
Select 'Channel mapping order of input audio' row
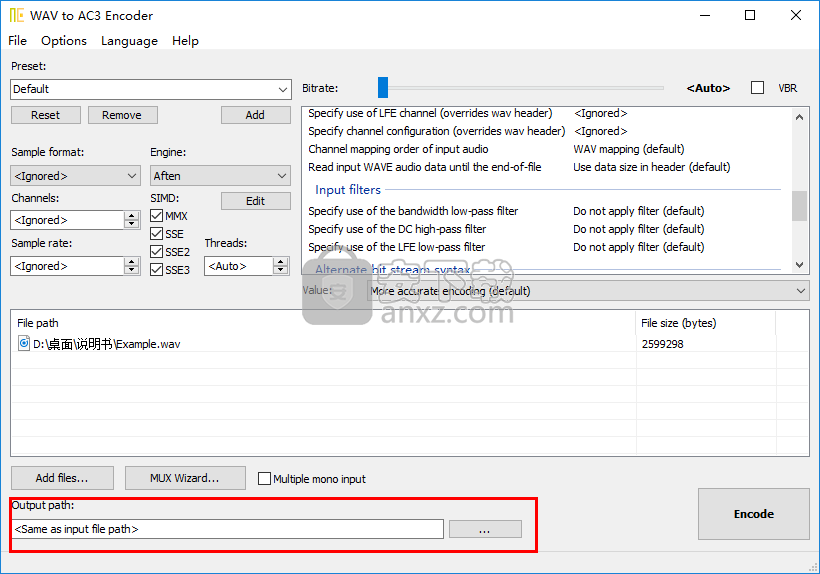point(544,150)
